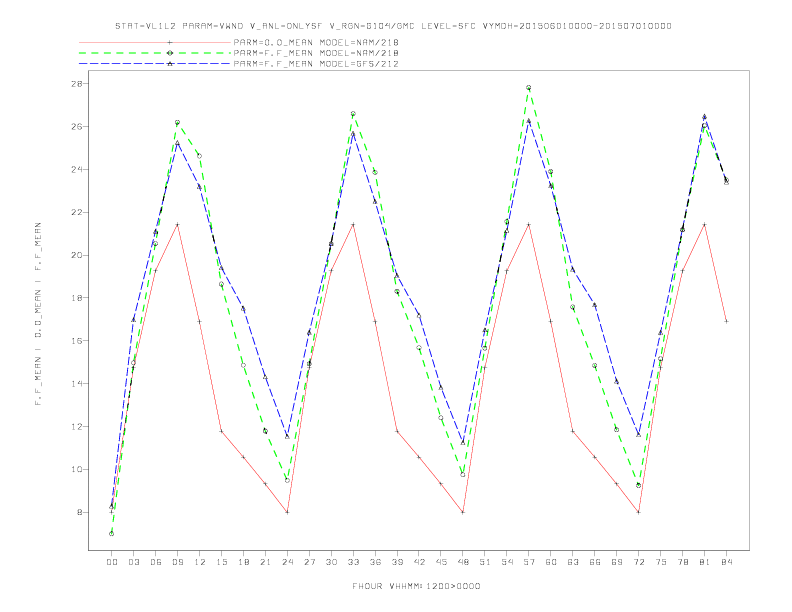Click x-axis tick label 27
Image resolution: width=792 pixels, height=612 pixels.
tap(309, 562)
